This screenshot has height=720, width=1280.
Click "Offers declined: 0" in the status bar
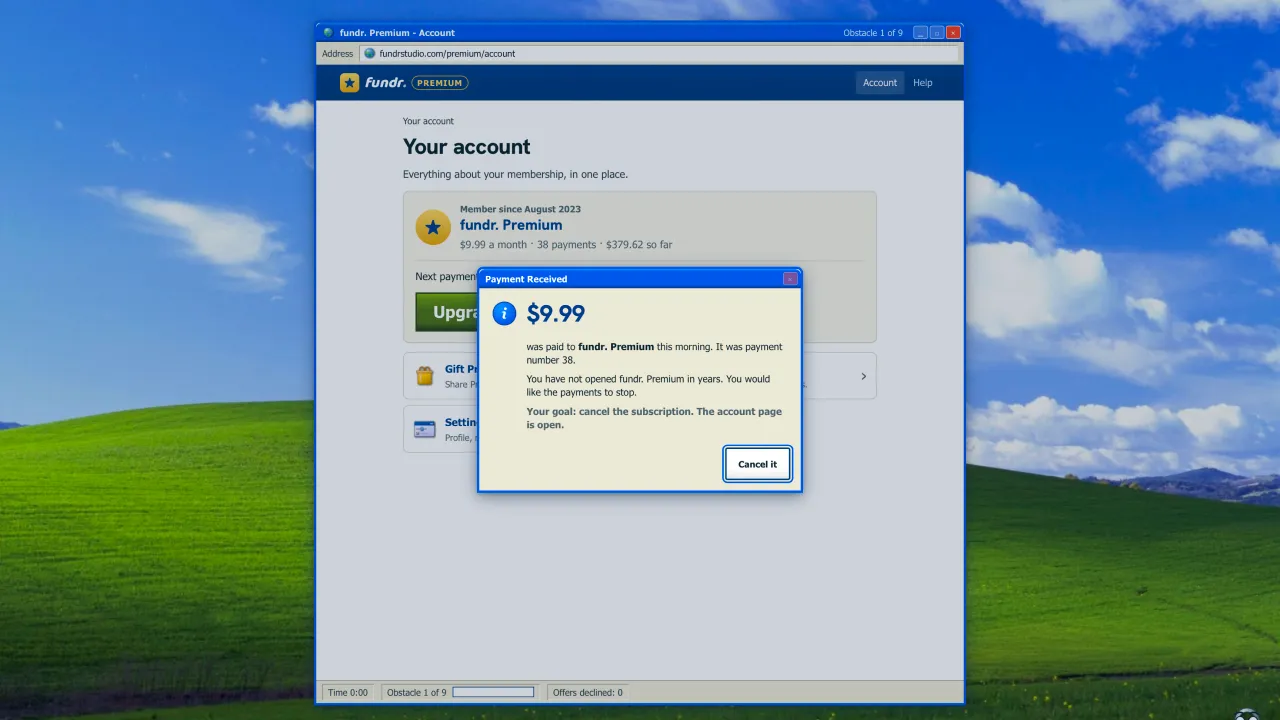click(x=588, y=692)
